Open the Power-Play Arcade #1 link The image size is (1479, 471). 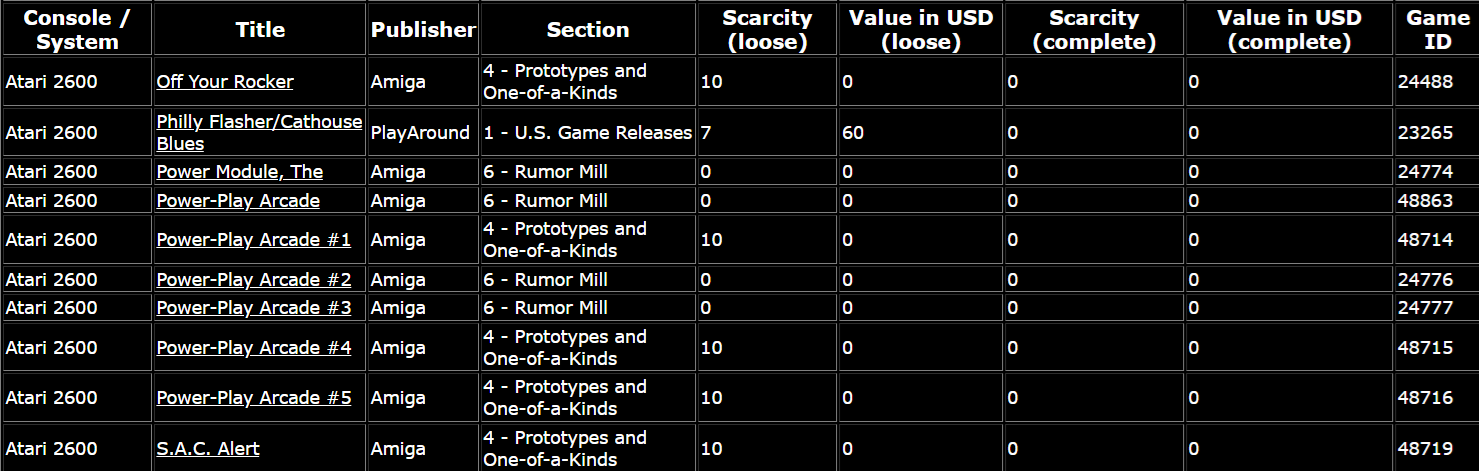253,240
